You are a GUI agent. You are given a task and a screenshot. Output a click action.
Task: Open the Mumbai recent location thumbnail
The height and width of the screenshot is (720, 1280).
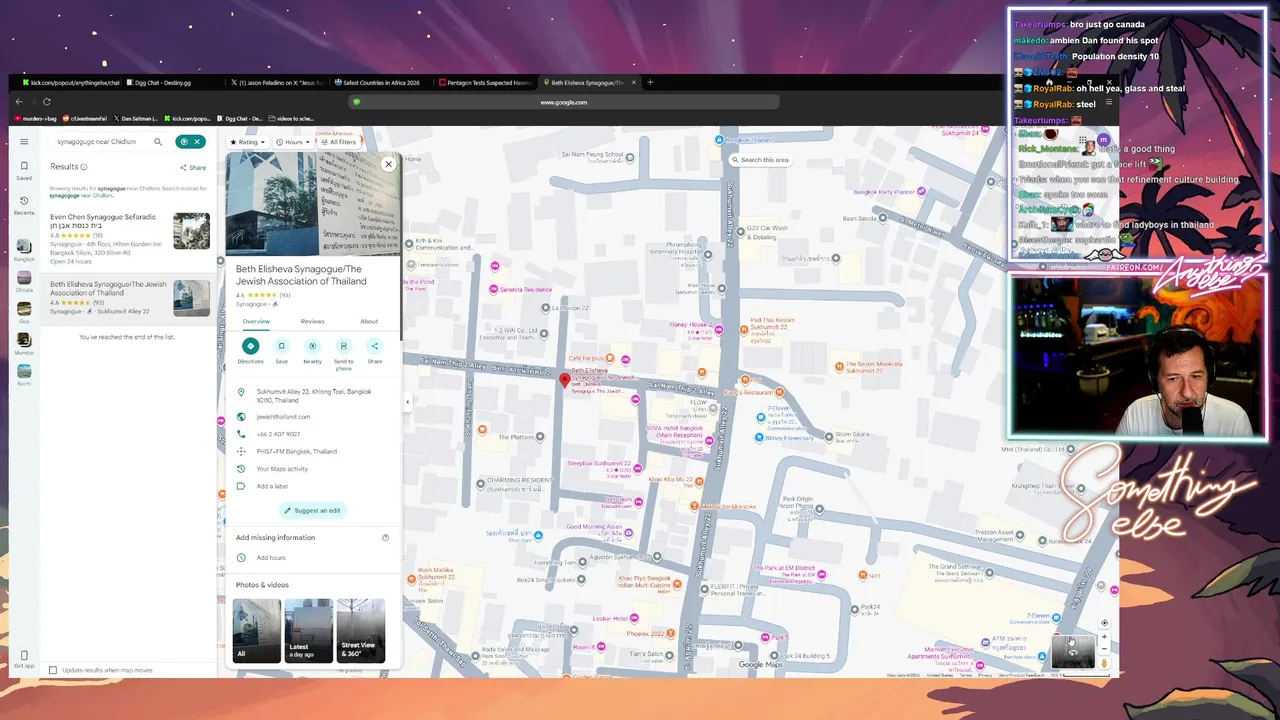tap(24, 342)
